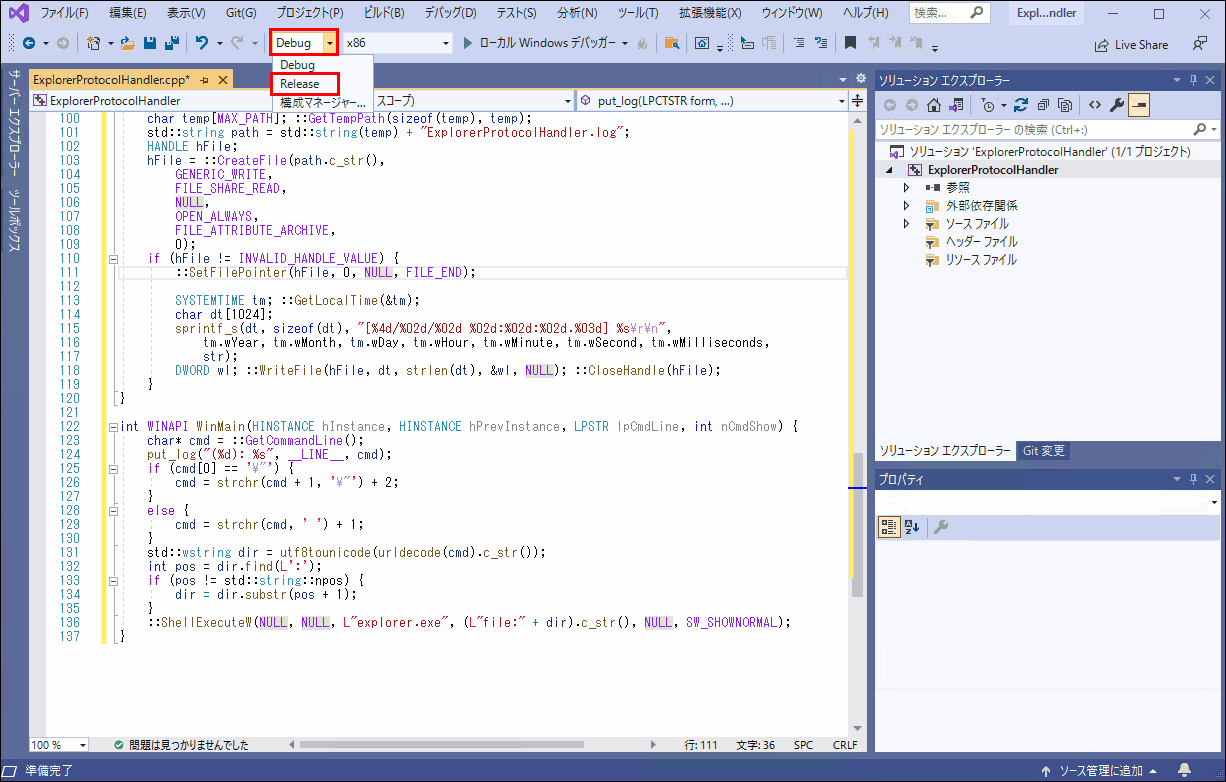Expand the 参照 node in Solution Explorer
This screenshot has height=782, width=1226.
click(906, 188)
